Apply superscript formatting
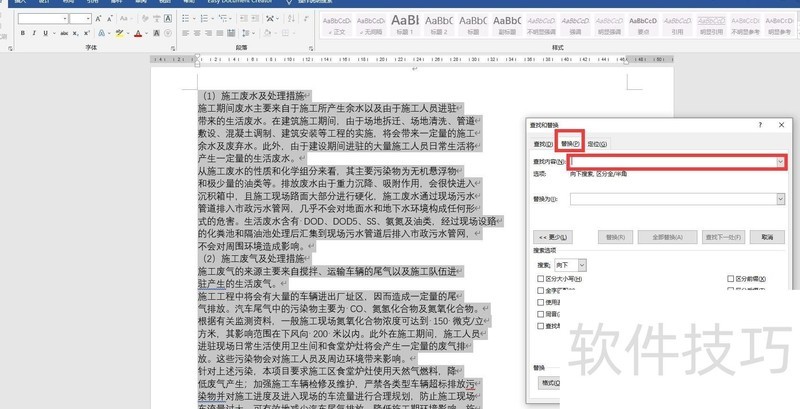800x409 pixels. [87, 33]
